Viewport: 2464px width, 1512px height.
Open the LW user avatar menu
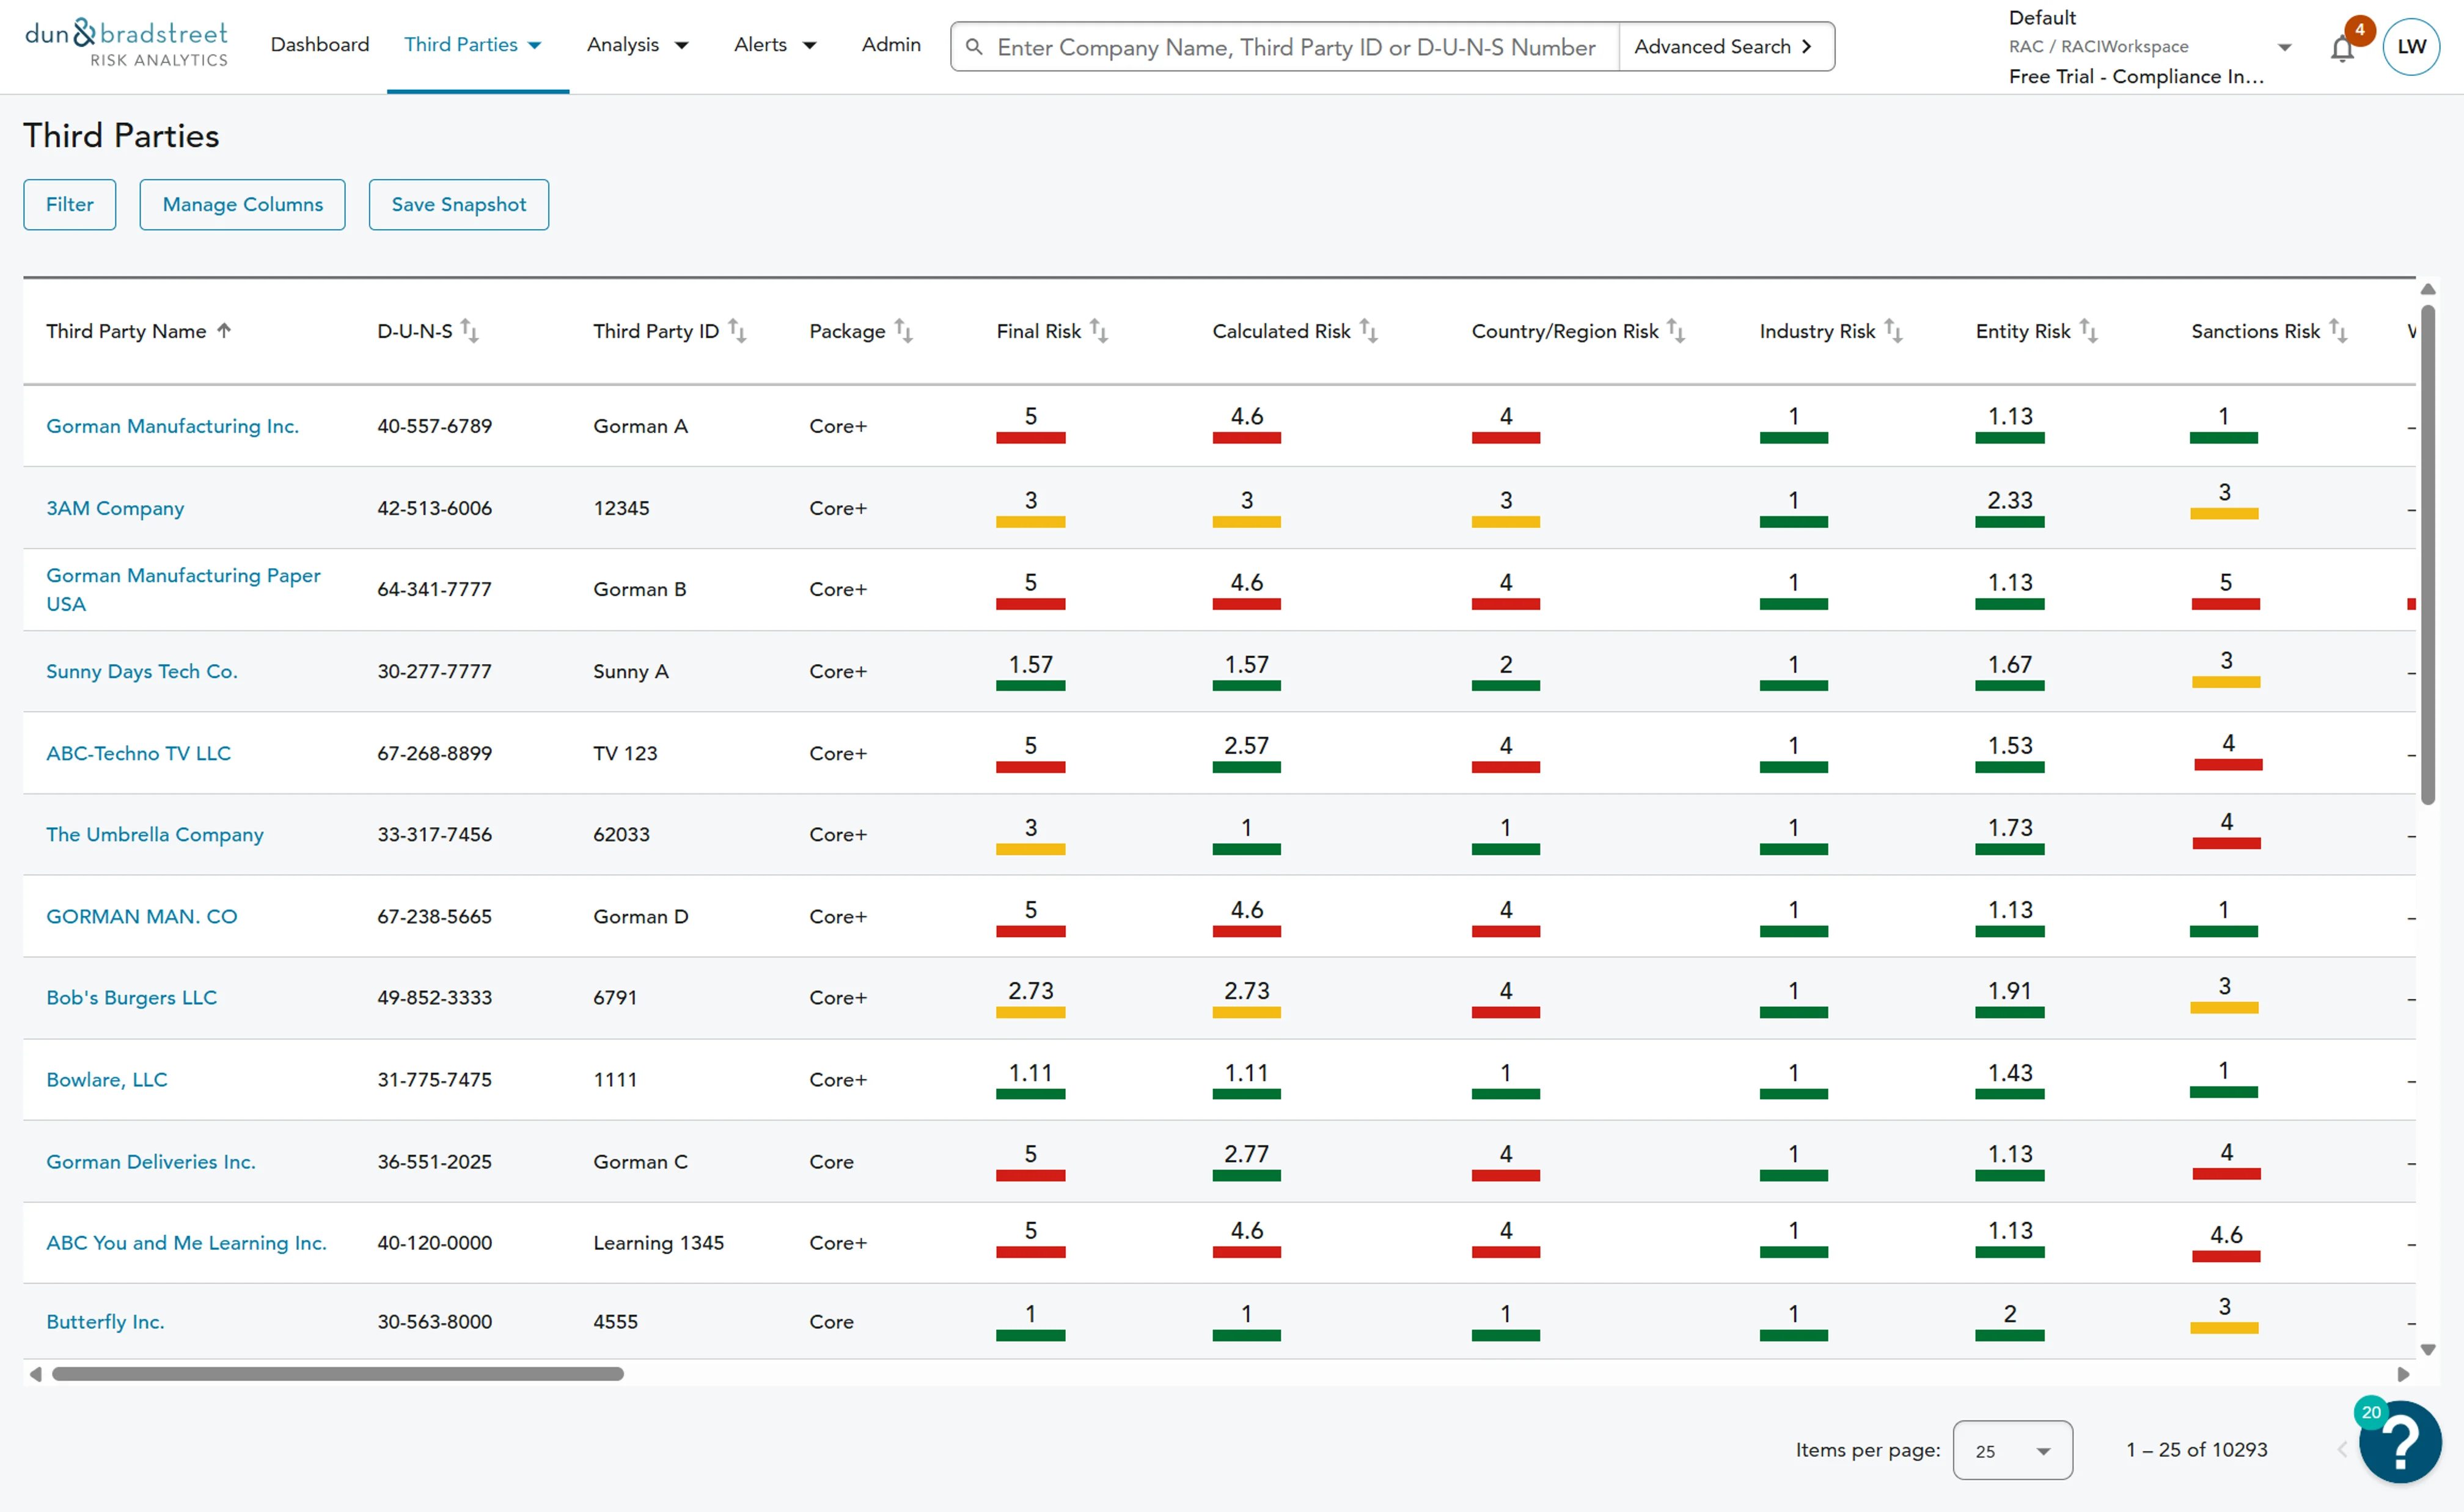click(x=2411, y=47)
